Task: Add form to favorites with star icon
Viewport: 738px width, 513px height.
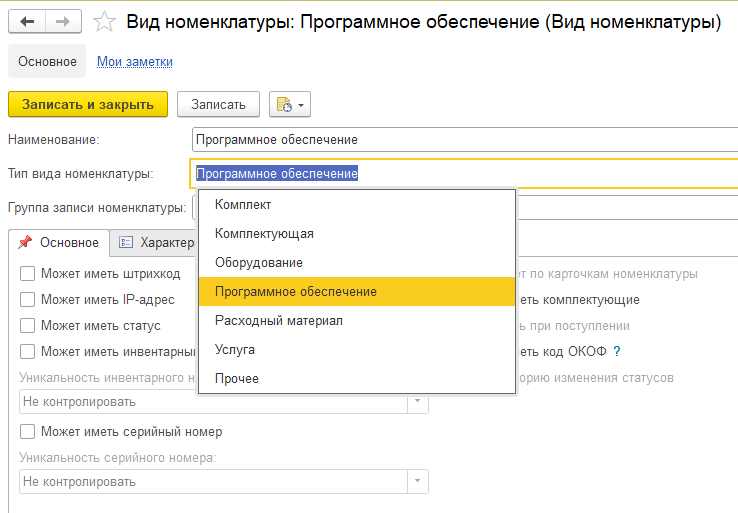Action: point(105,21)
